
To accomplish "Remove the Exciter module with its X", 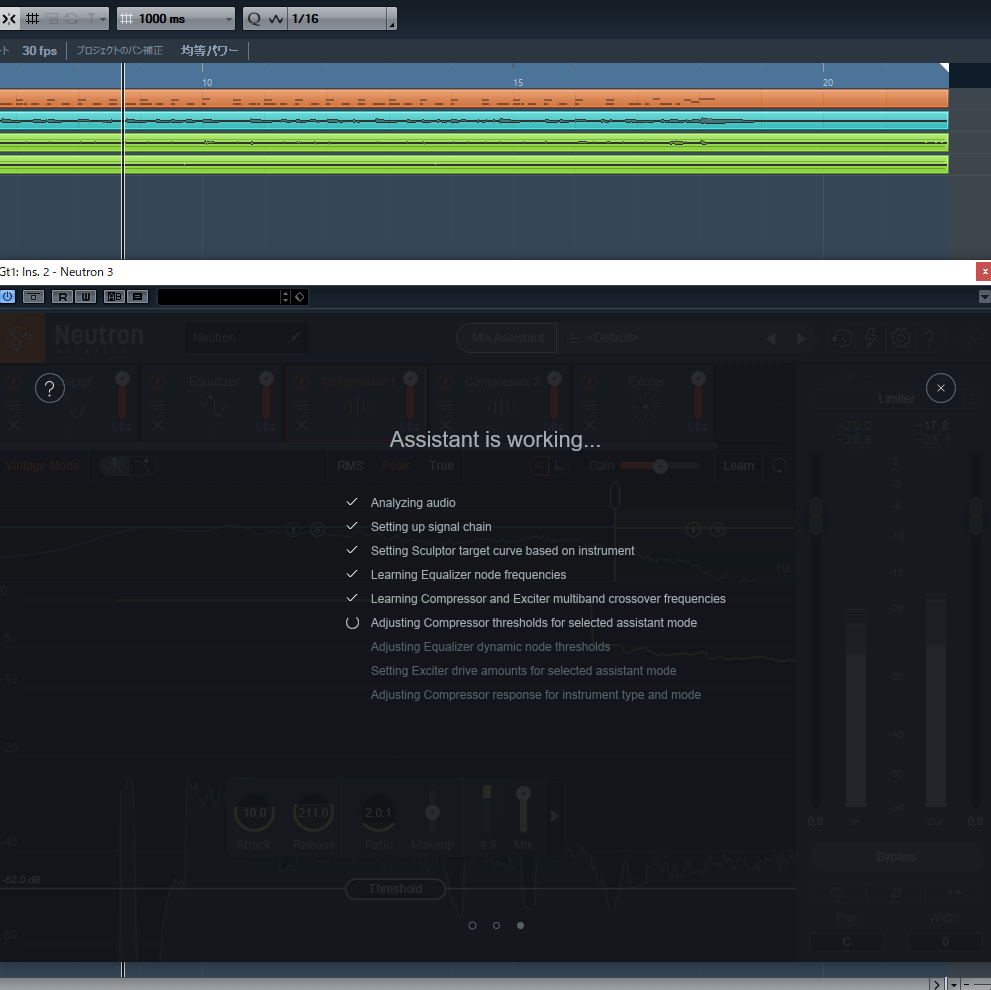I will pos(589,425).
